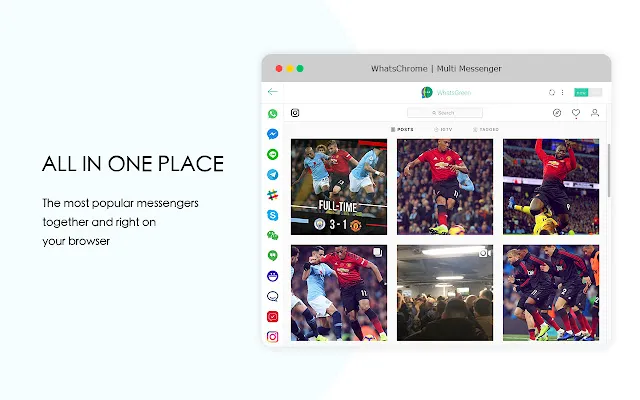Open Slack from the sidebar
Image resolution: width=640 pixels, height=400 pixels.
coord(273,195)
